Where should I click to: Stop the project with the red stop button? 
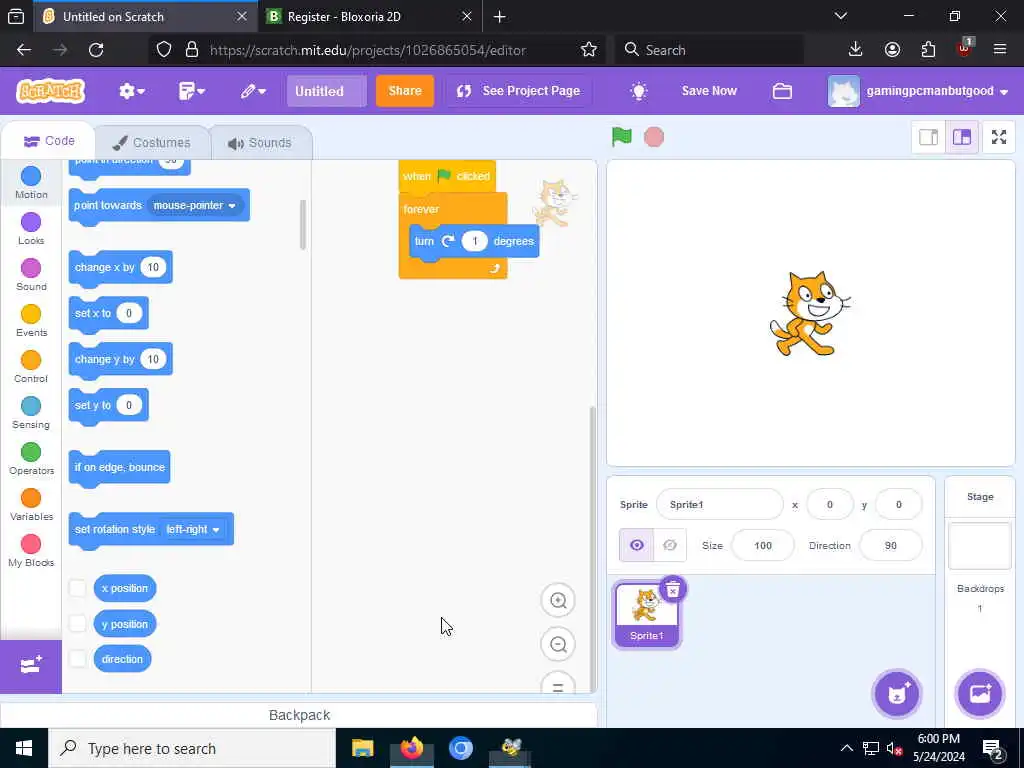click(654, 137)
